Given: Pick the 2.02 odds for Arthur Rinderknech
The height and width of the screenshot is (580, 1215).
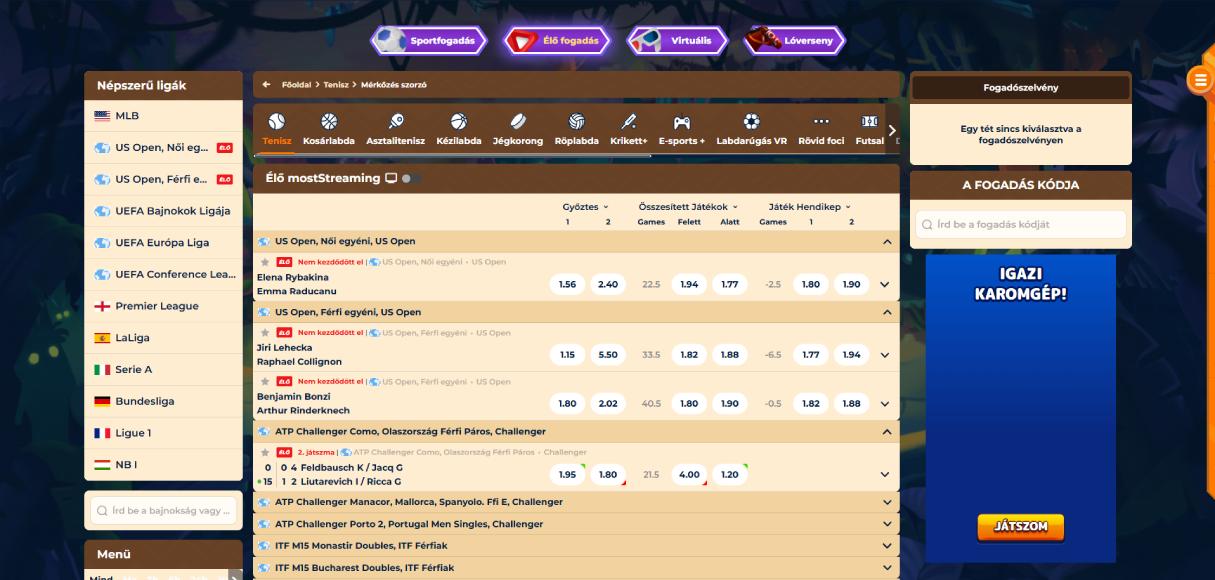Looking at the screenshot, I should 607,403.
